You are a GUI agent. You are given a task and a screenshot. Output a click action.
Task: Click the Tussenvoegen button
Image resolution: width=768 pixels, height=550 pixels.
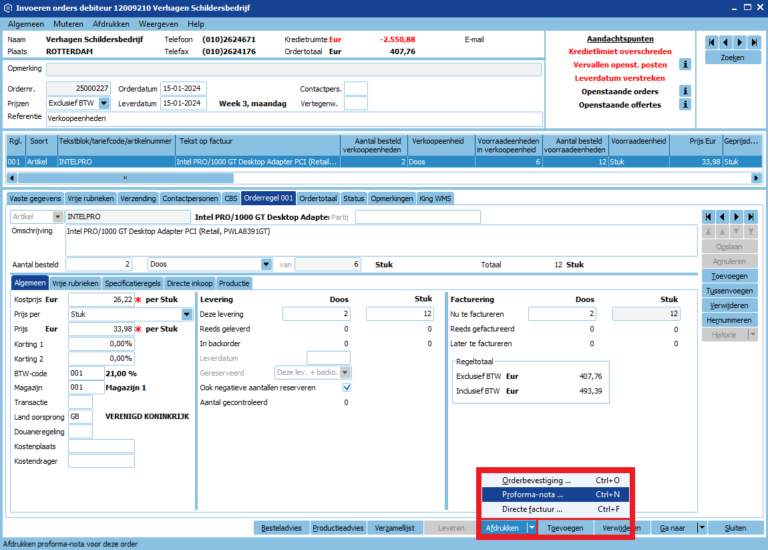point(728,291)
